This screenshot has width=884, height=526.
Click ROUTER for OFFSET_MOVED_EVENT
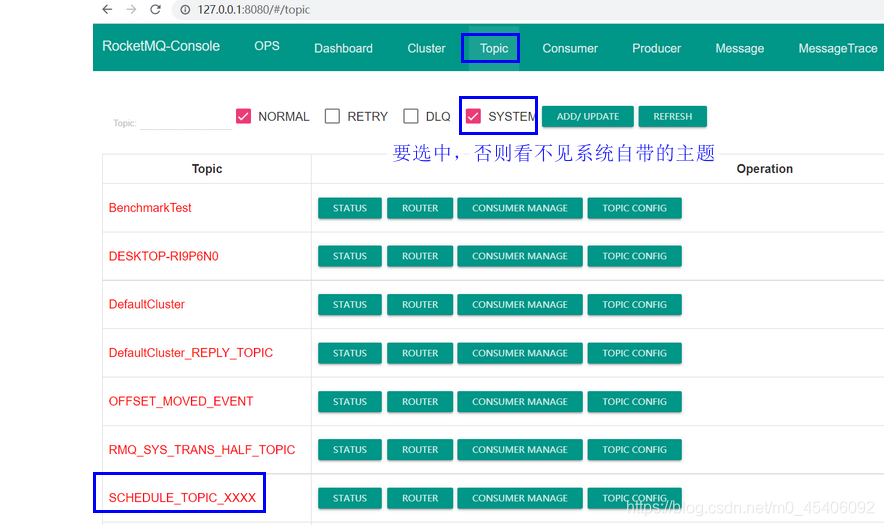point(420,401)
